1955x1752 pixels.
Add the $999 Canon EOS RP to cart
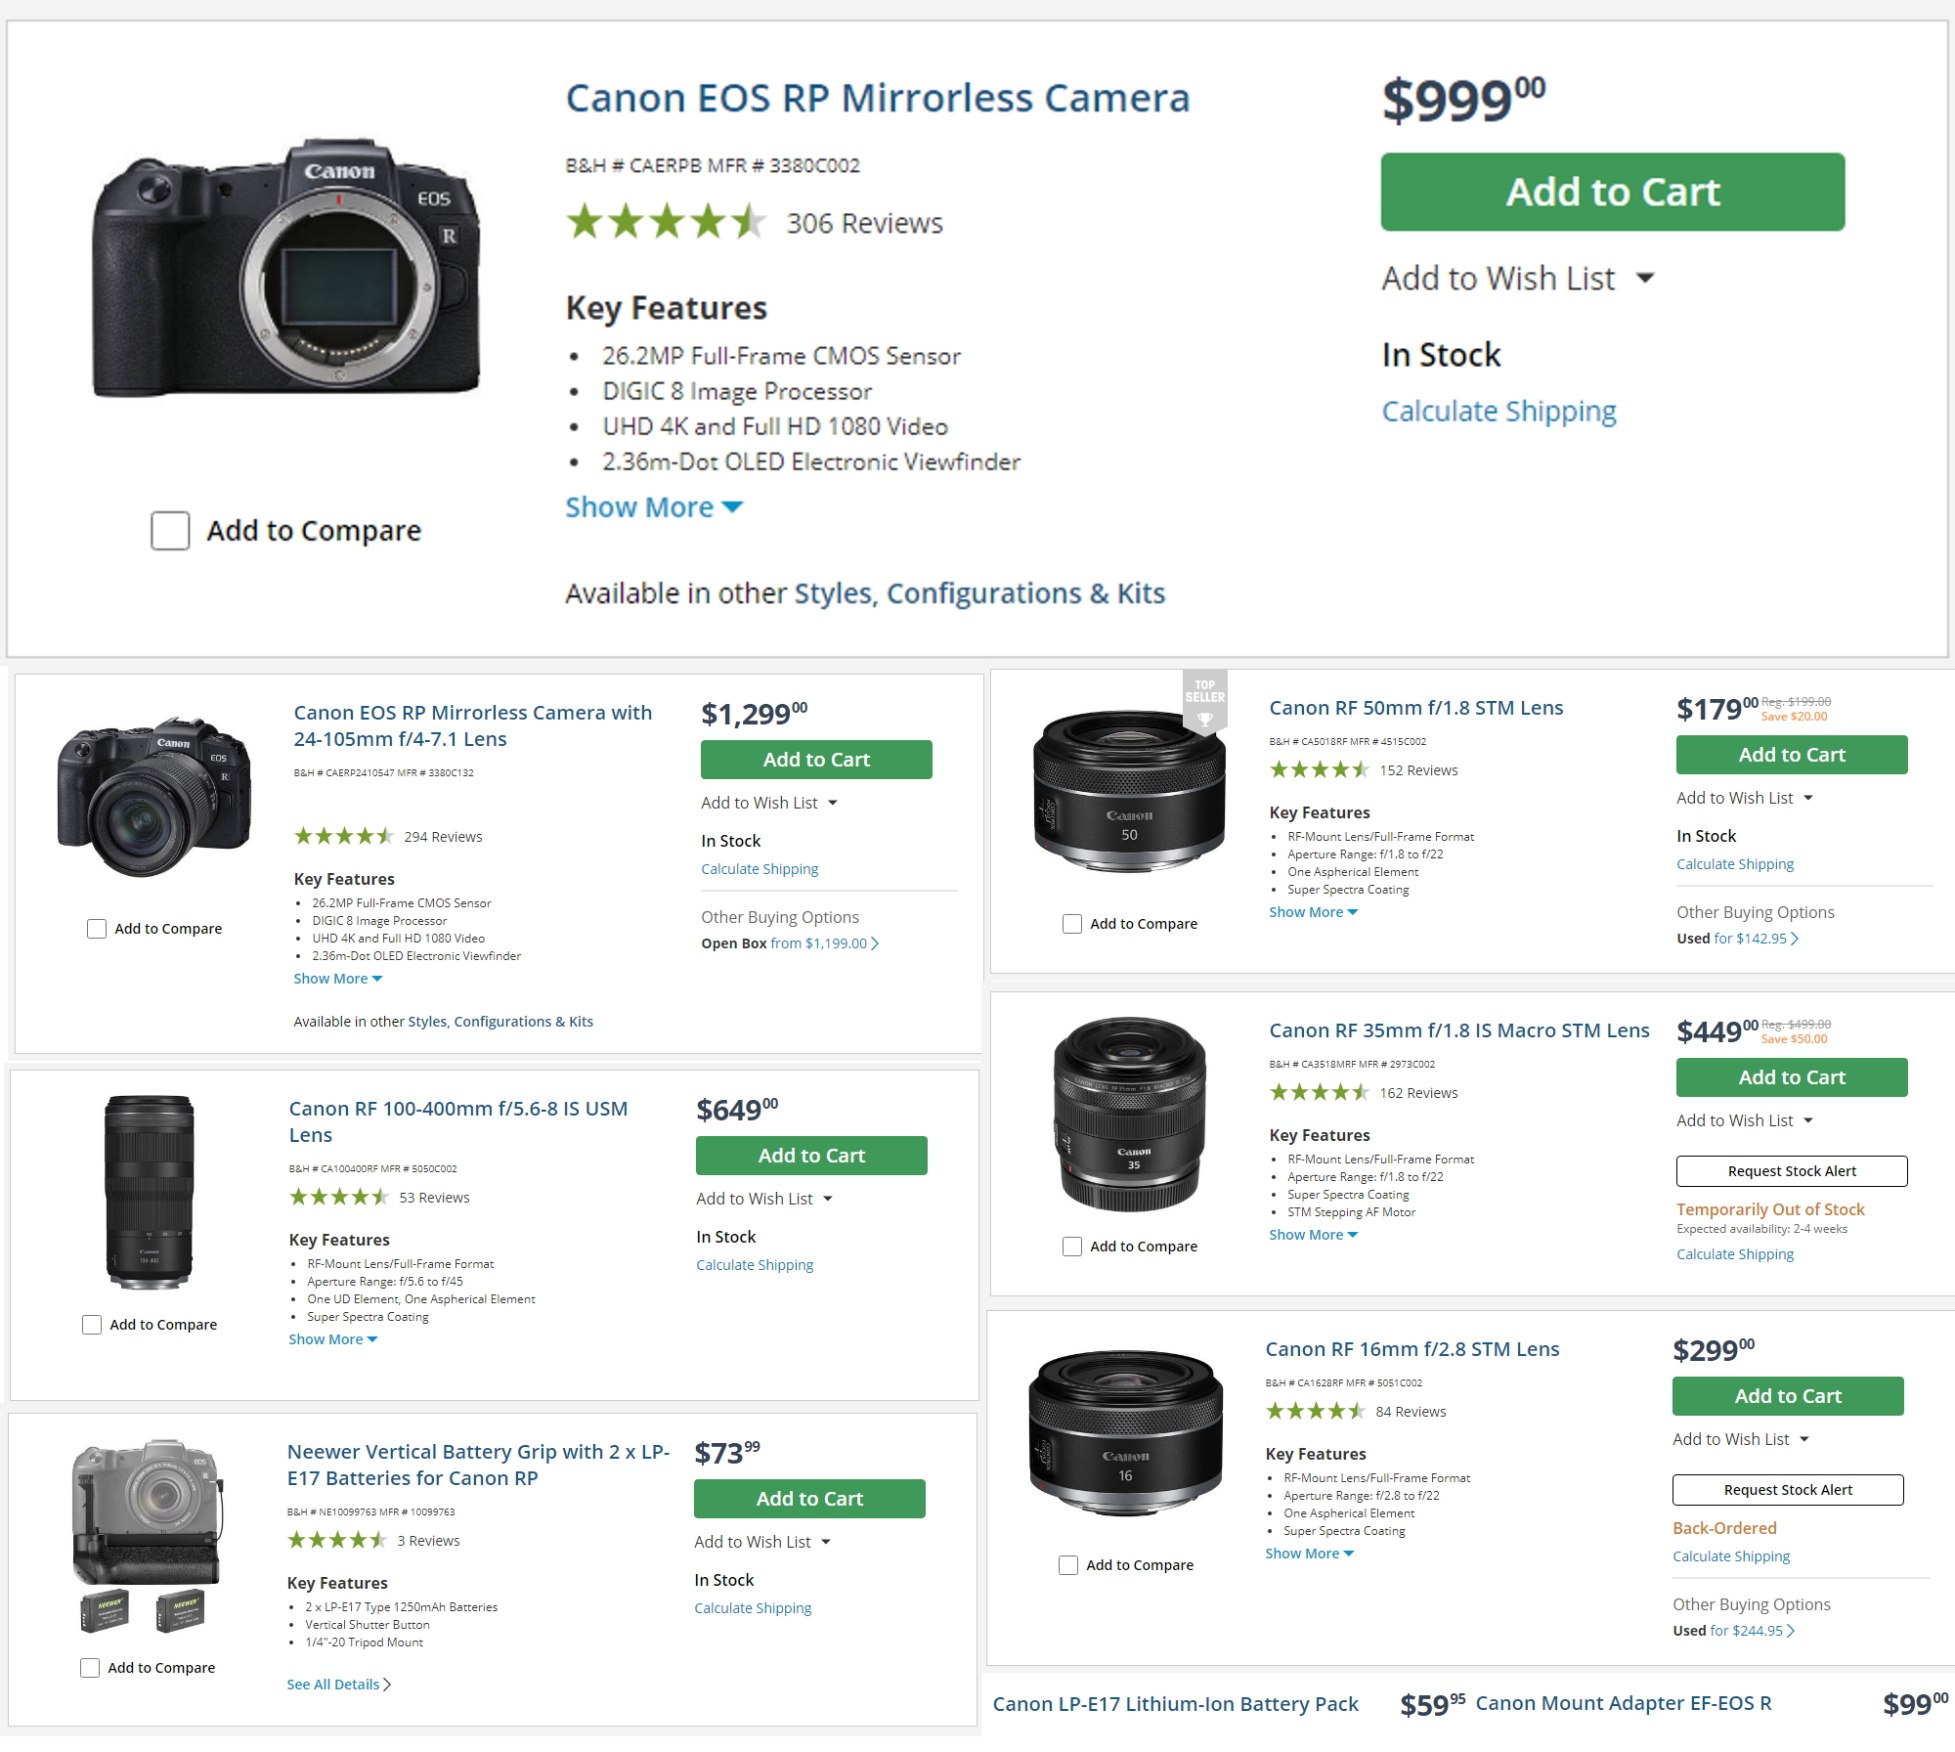1612,192
